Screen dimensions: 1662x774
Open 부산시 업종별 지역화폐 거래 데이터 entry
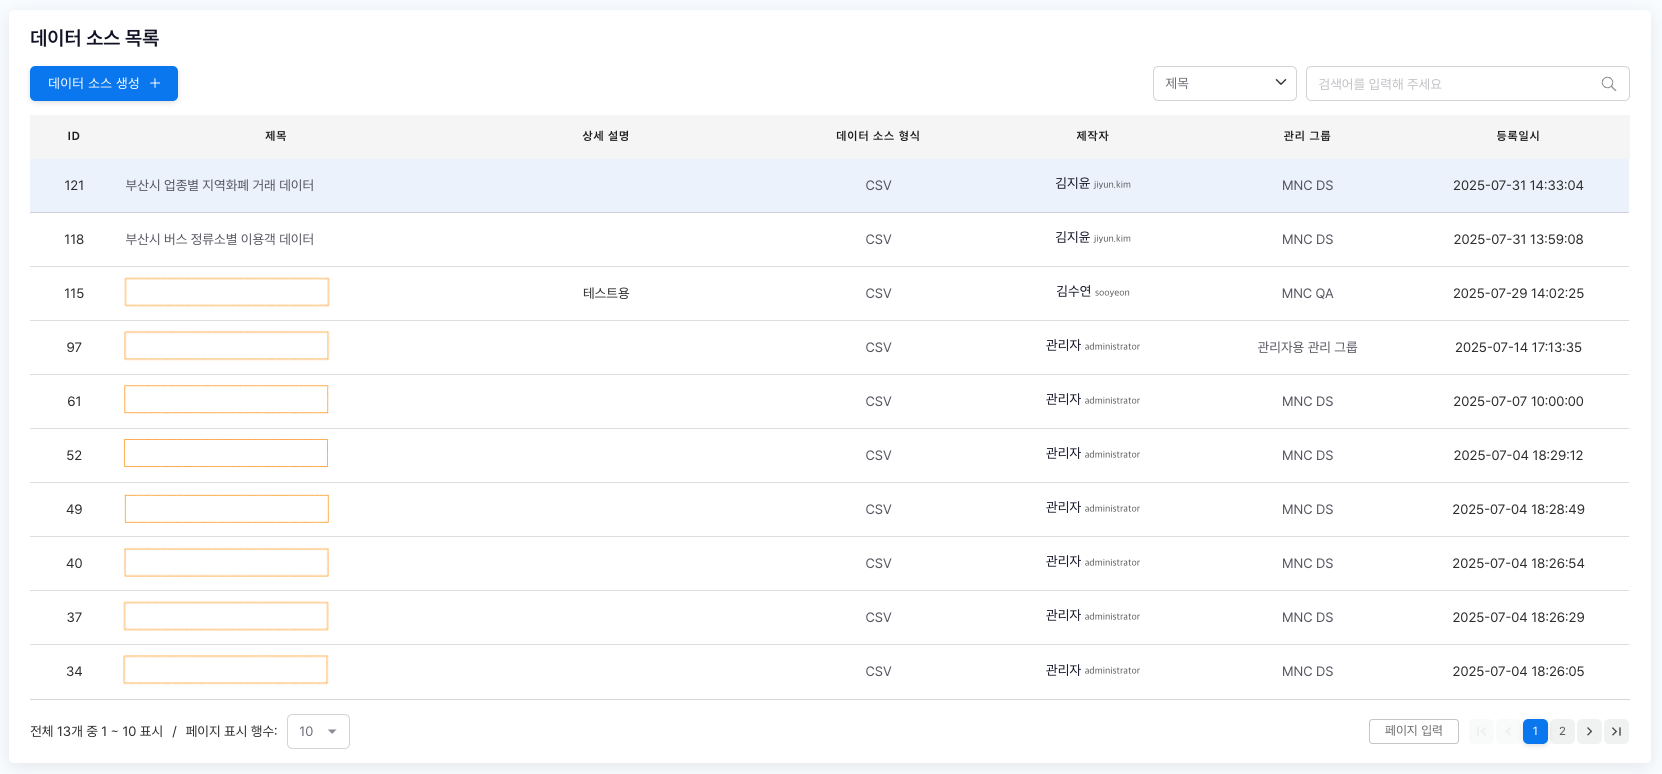(219, 185)
